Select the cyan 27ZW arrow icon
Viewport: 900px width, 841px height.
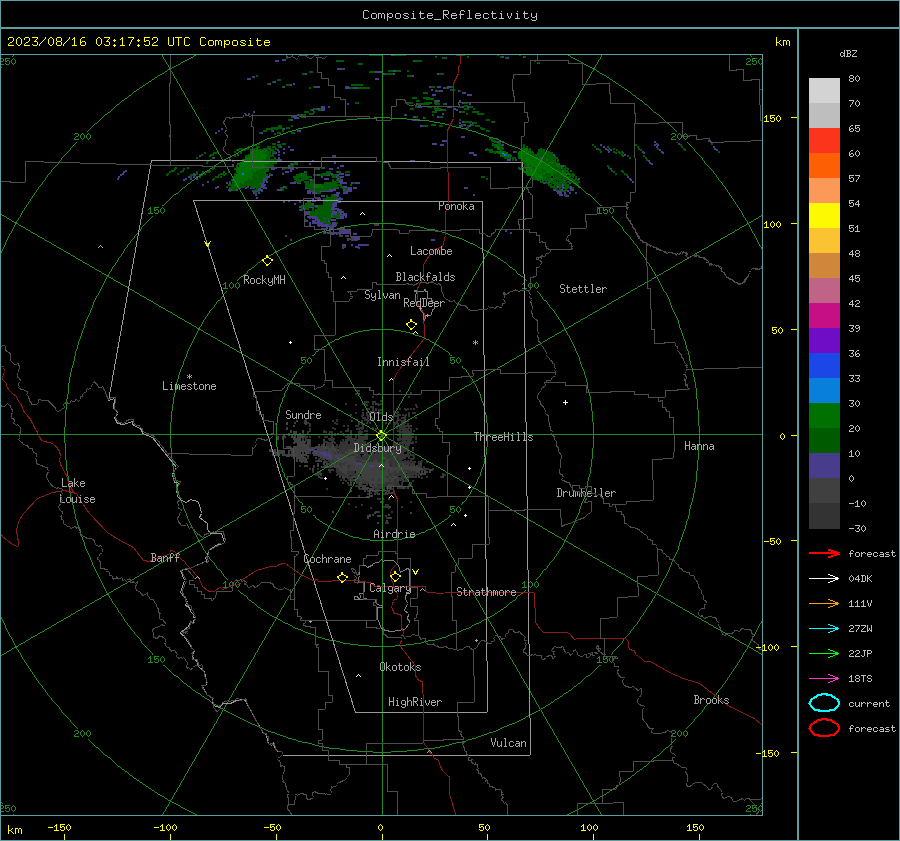(x=824, y=629)
